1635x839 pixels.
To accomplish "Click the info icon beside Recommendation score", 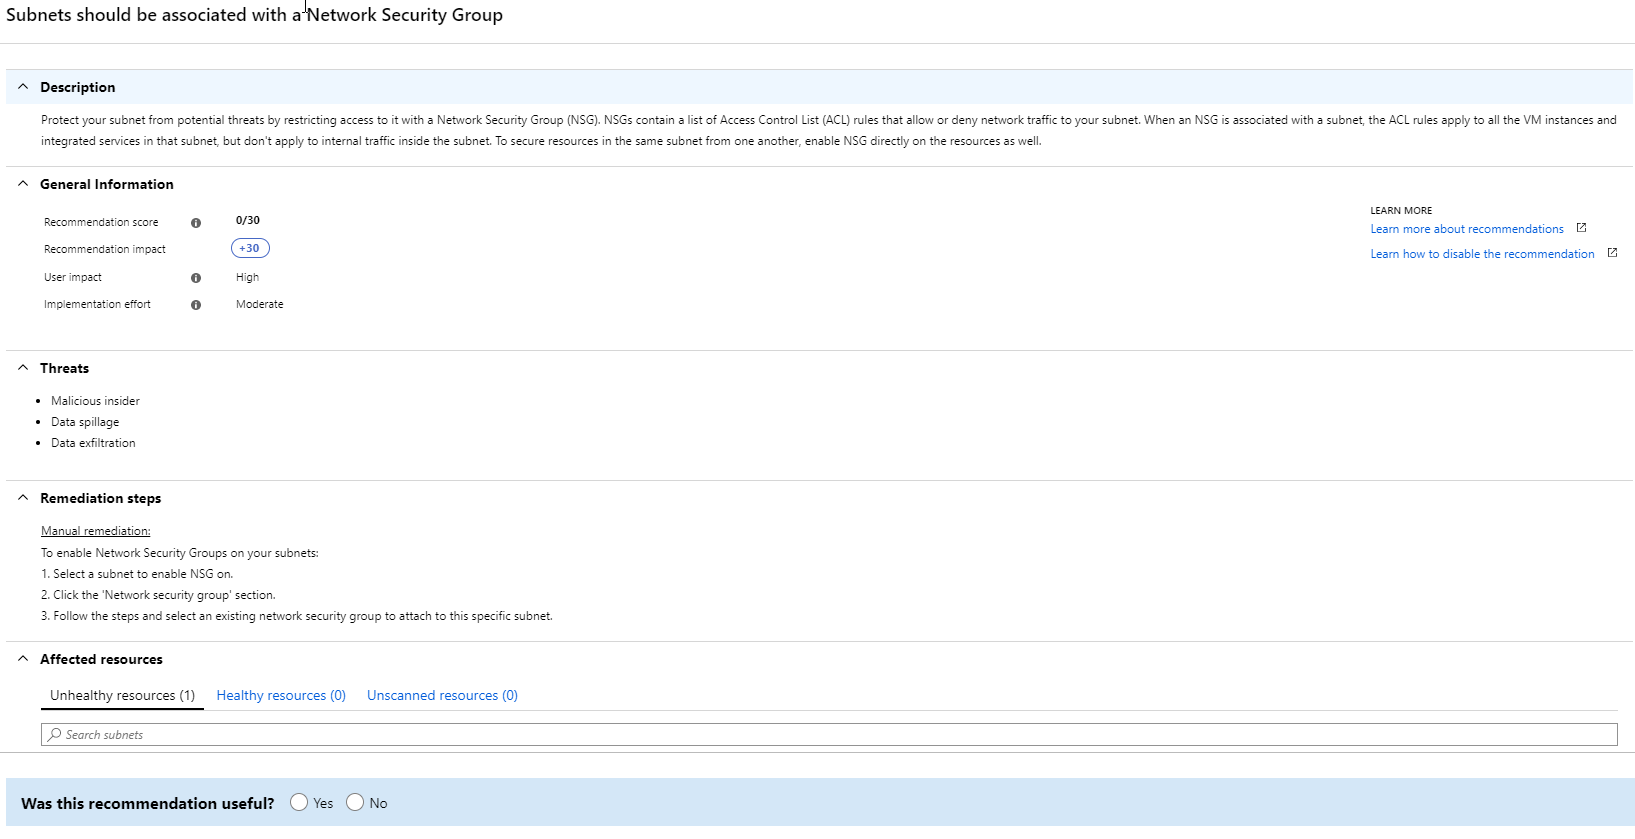I will 196,223.
